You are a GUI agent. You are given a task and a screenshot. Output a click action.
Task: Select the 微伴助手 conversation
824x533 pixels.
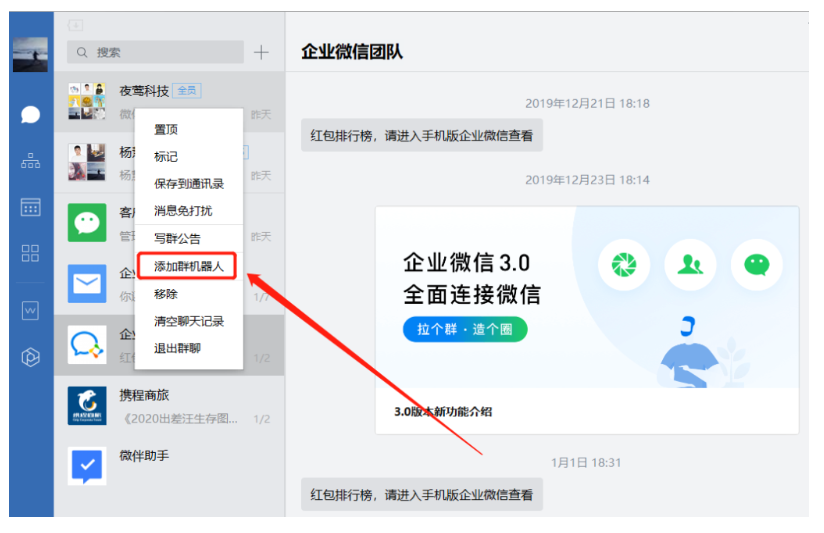coord(170,467)
